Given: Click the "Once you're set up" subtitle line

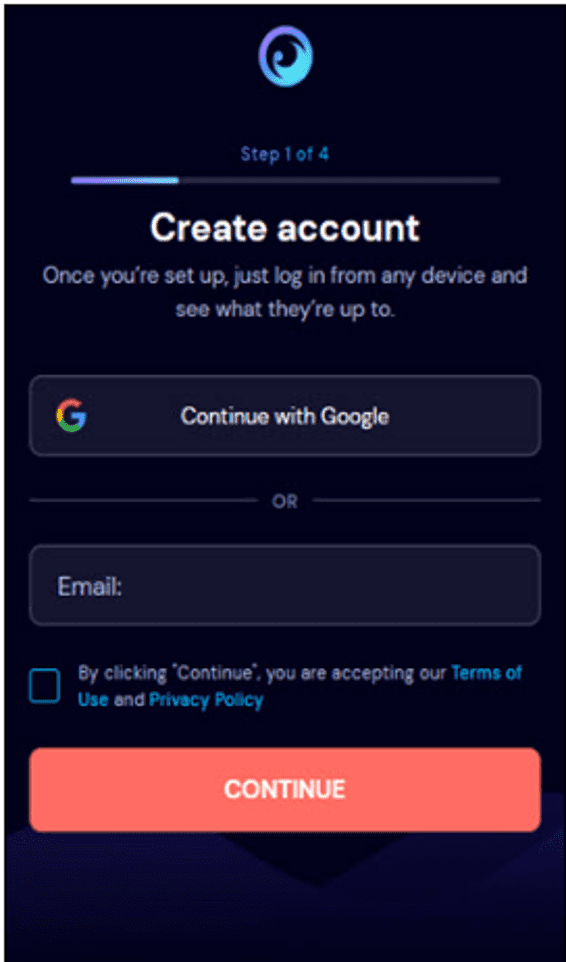Looking at the screenshot, I should tap(285, 275).
